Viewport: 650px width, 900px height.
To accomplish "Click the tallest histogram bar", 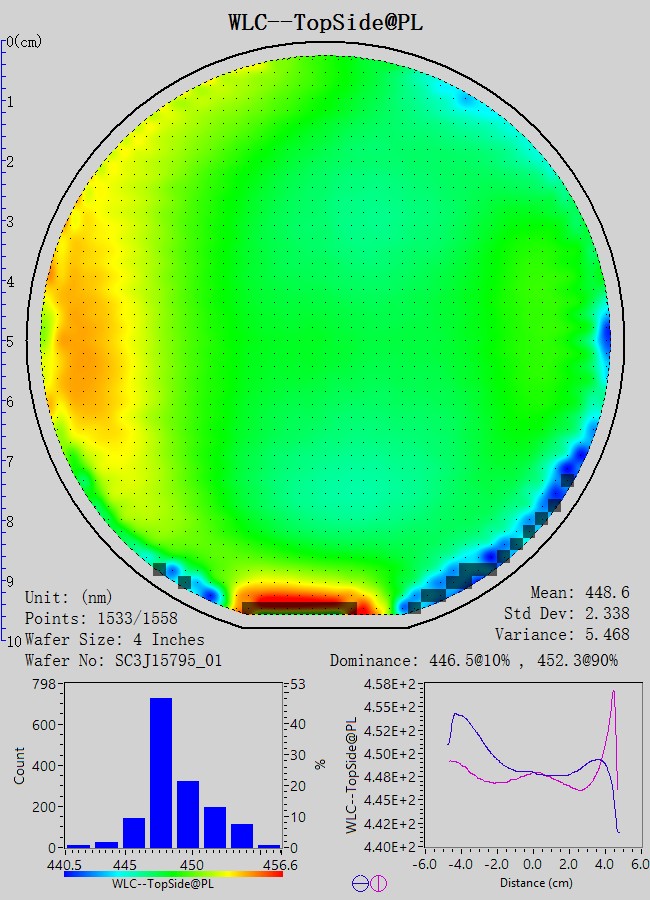I will 161,772.
